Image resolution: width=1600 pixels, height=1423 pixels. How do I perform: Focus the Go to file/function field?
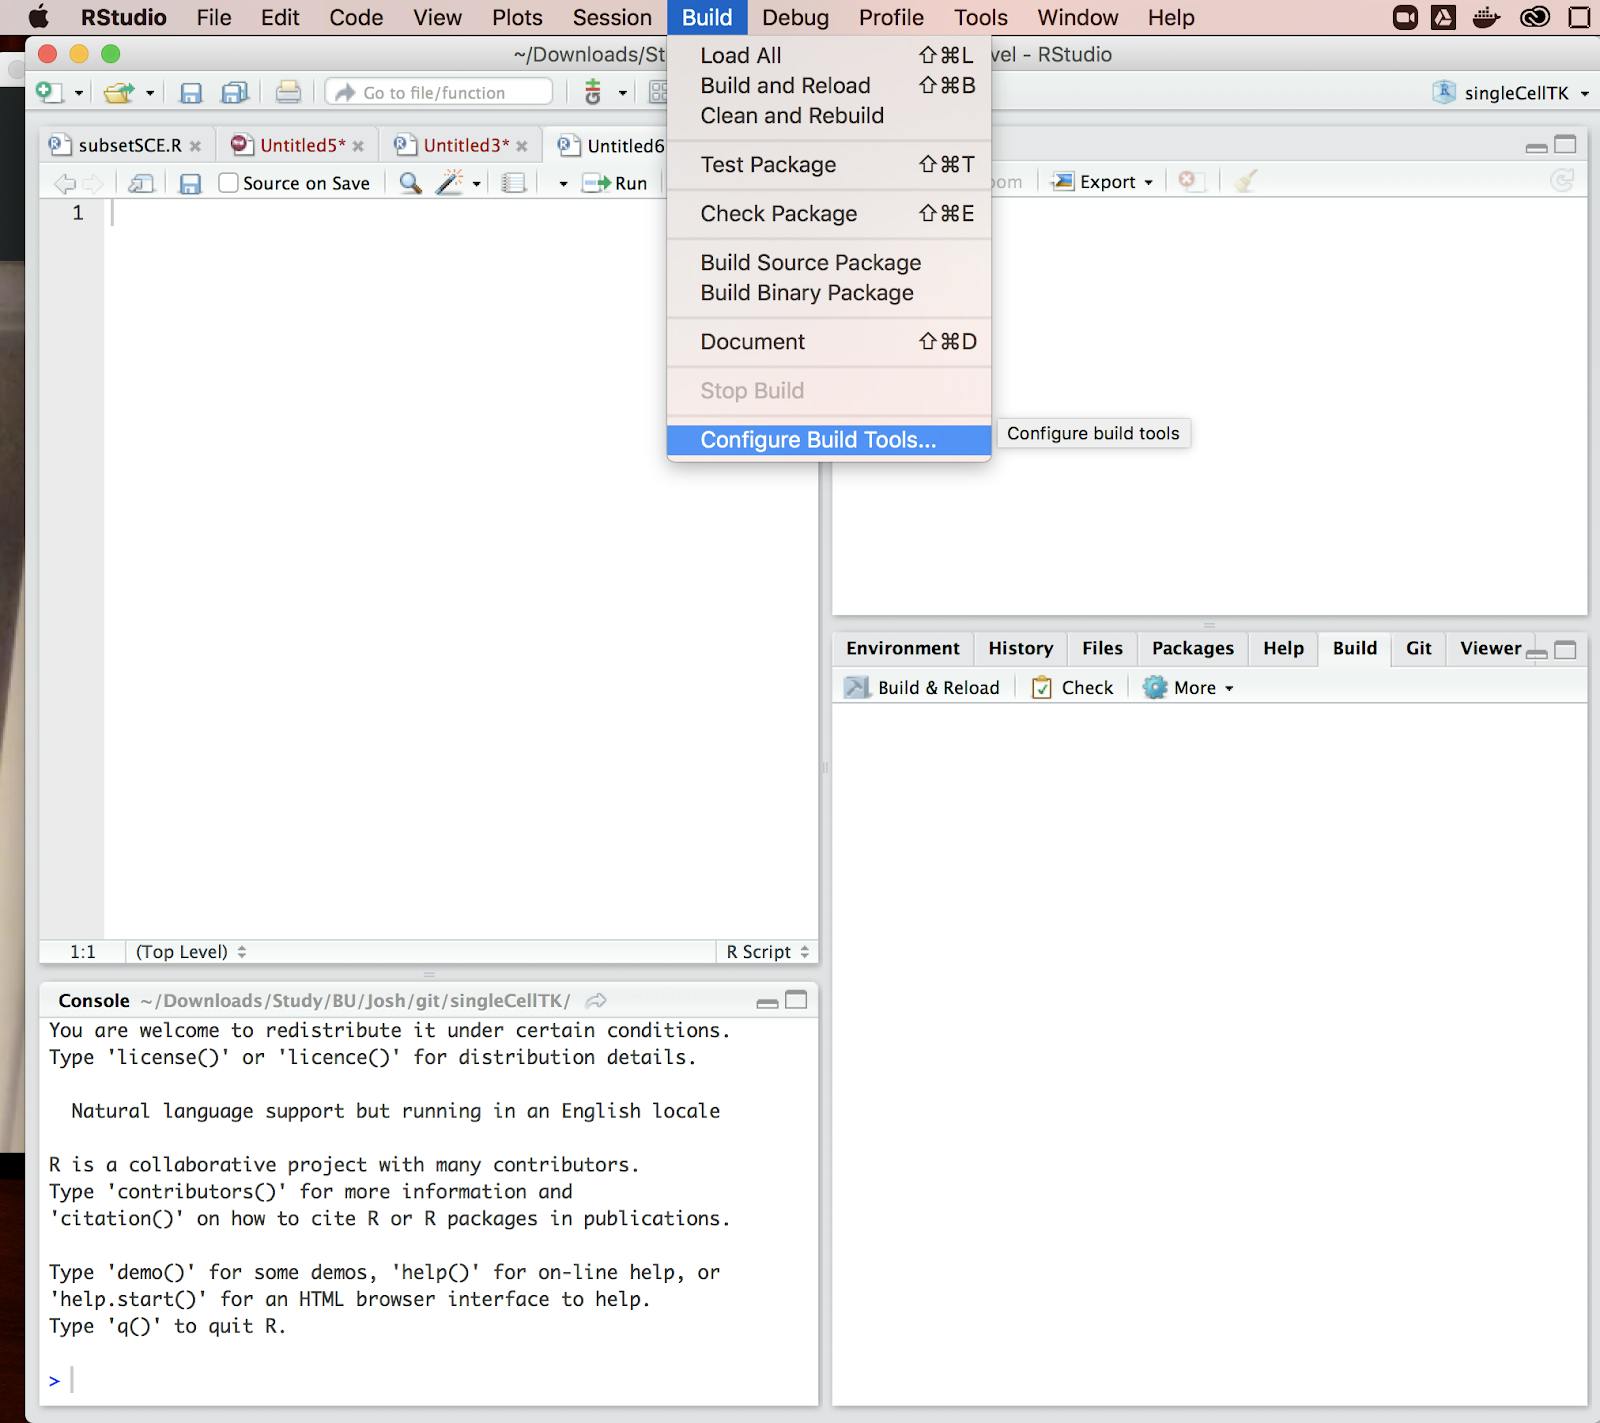point(439,92)
